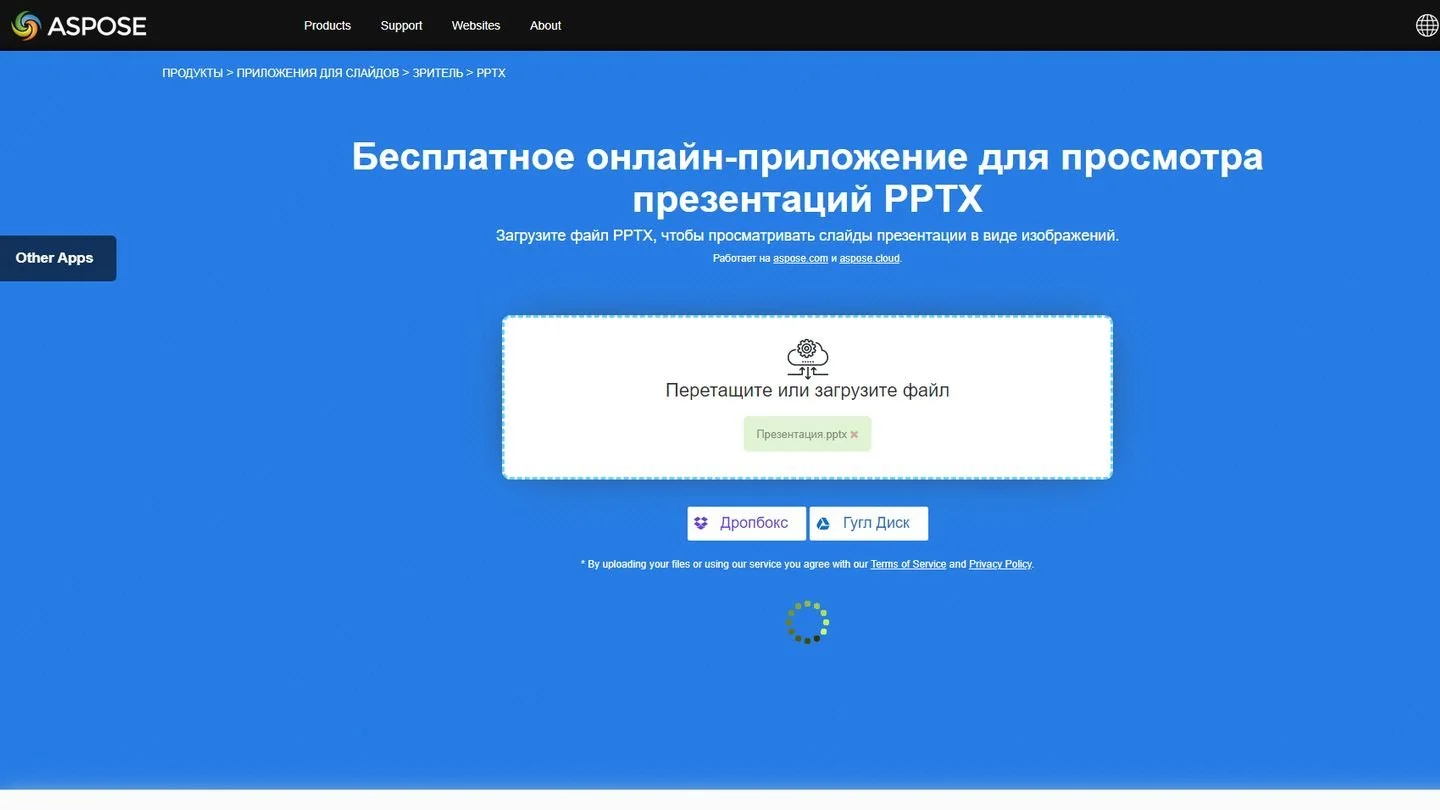Open the Products menu
This screenshot has height=810, width=1440.
[x=327, y=26]
